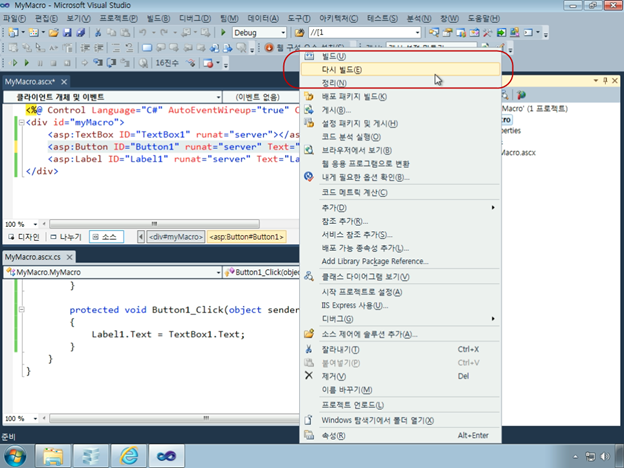Screen dimensions: 624x468
Task: Switch to the MyMacro.ascx* tab
Action: (30, 82)
